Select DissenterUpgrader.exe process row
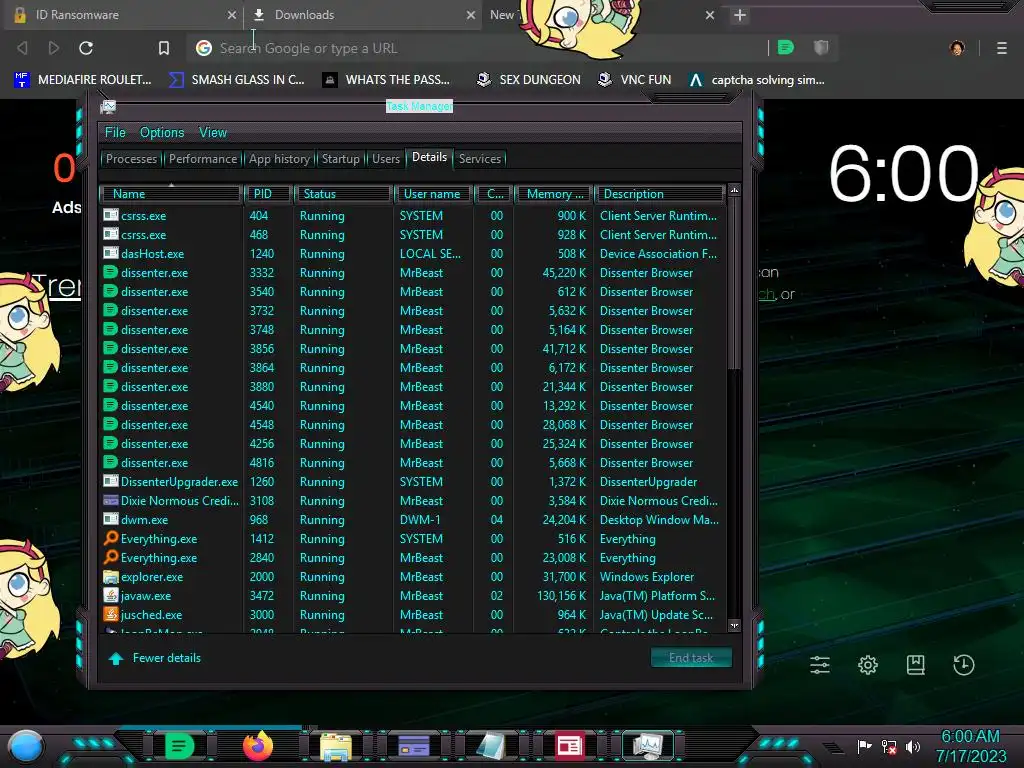1024x768 pixels. click(x=412, y=482)
